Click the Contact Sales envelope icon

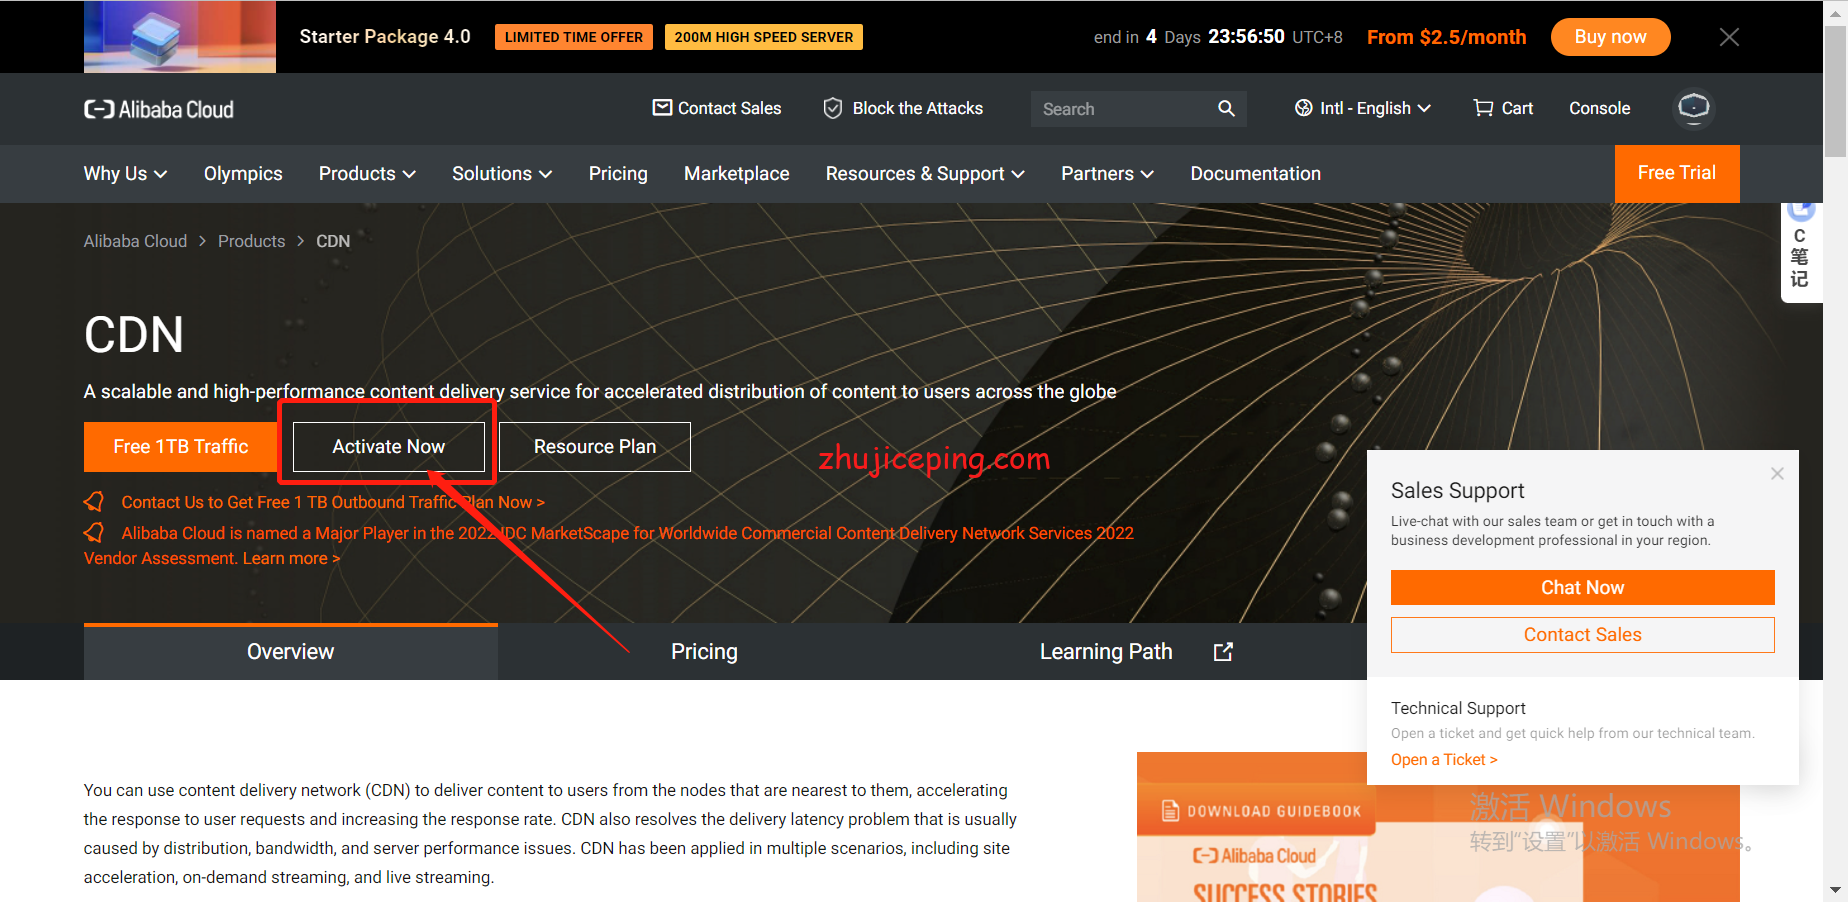point(662,107)
